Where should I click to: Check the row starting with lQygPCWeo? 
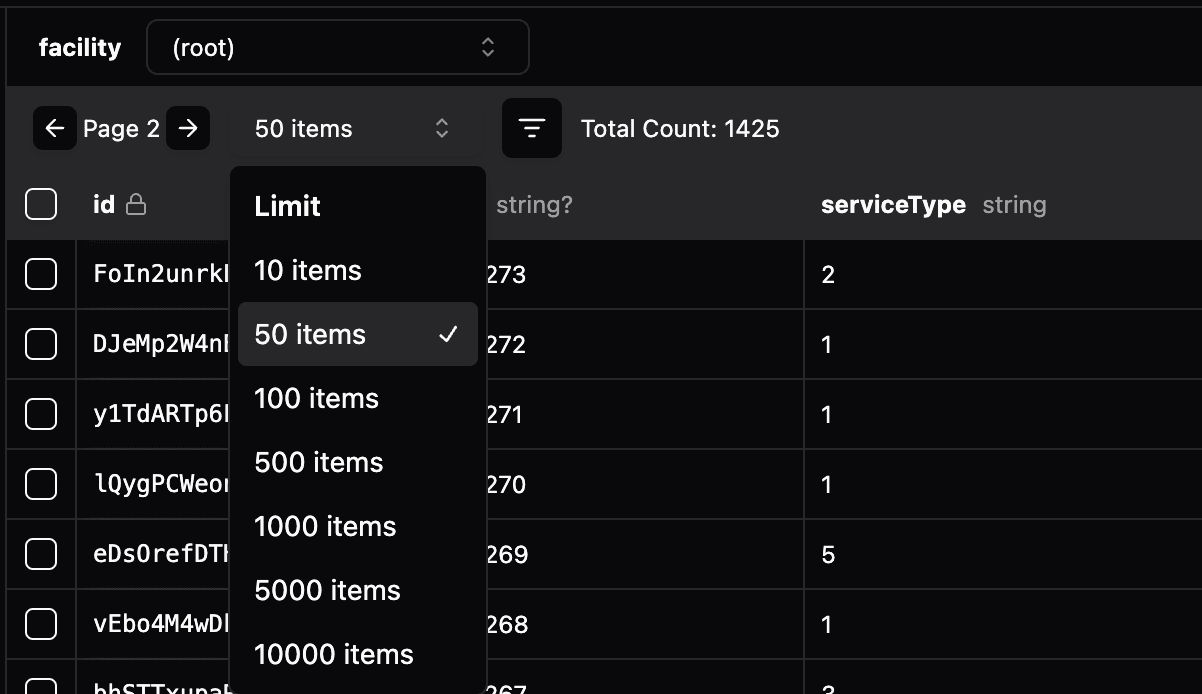pos(41,484)
